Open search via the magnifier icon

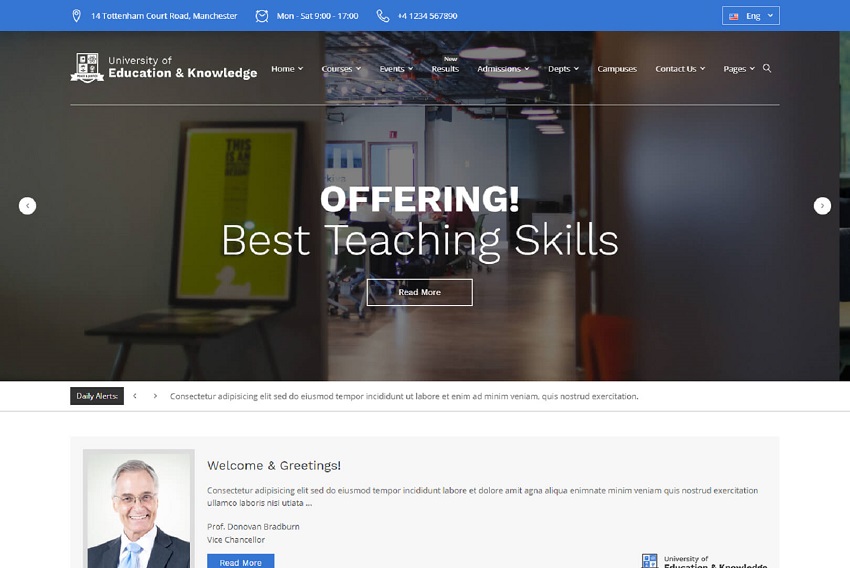767,68
